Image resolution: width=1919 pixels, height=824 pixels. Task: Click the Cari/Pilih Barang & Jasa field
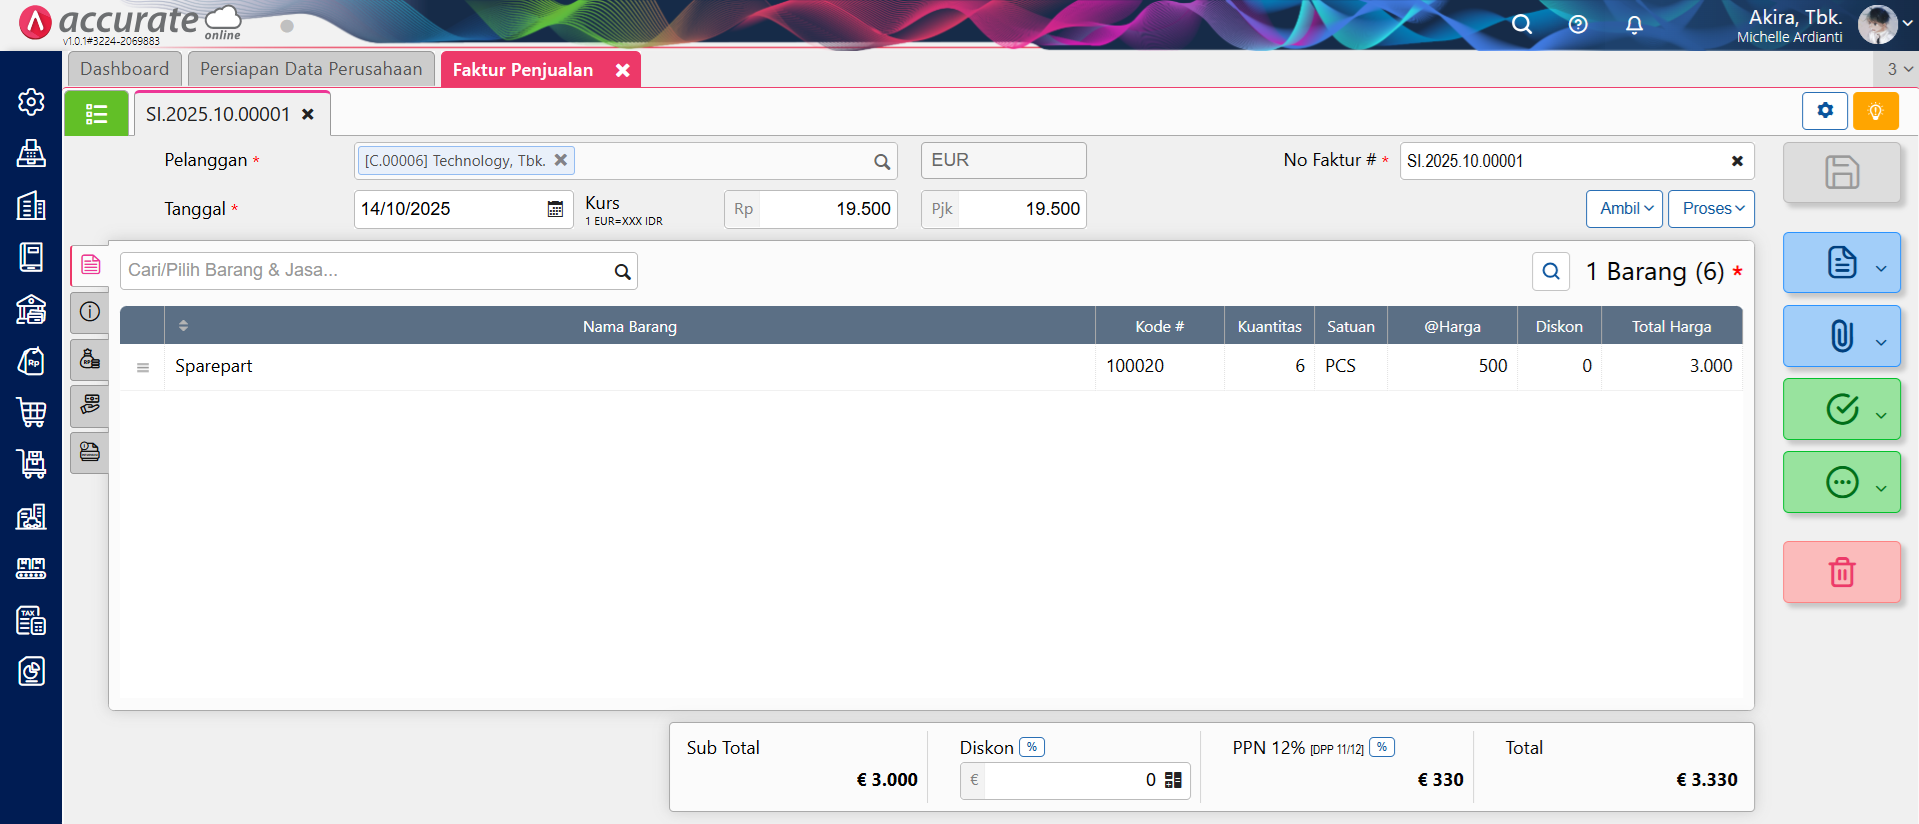click(x=366, y=270)
